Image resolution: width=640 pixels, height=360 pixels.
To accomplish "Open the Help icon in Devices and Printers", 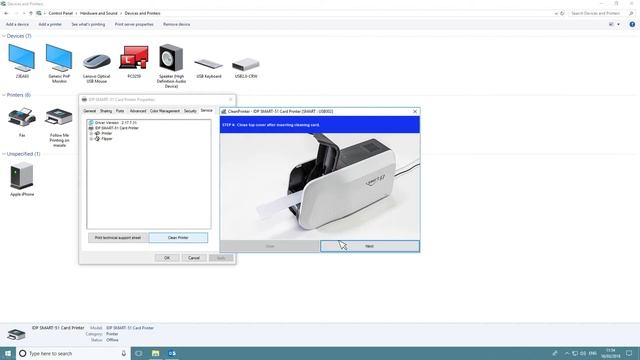I will (632, 24).
